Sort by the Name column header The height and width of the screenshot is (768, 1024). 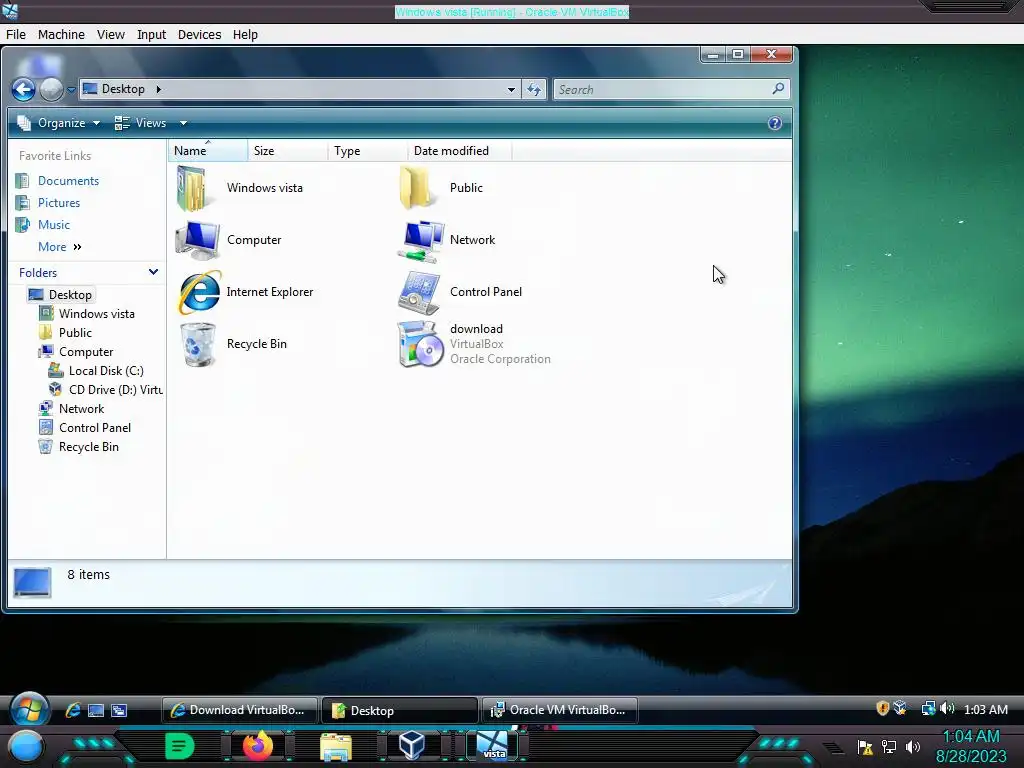point(208,151)
